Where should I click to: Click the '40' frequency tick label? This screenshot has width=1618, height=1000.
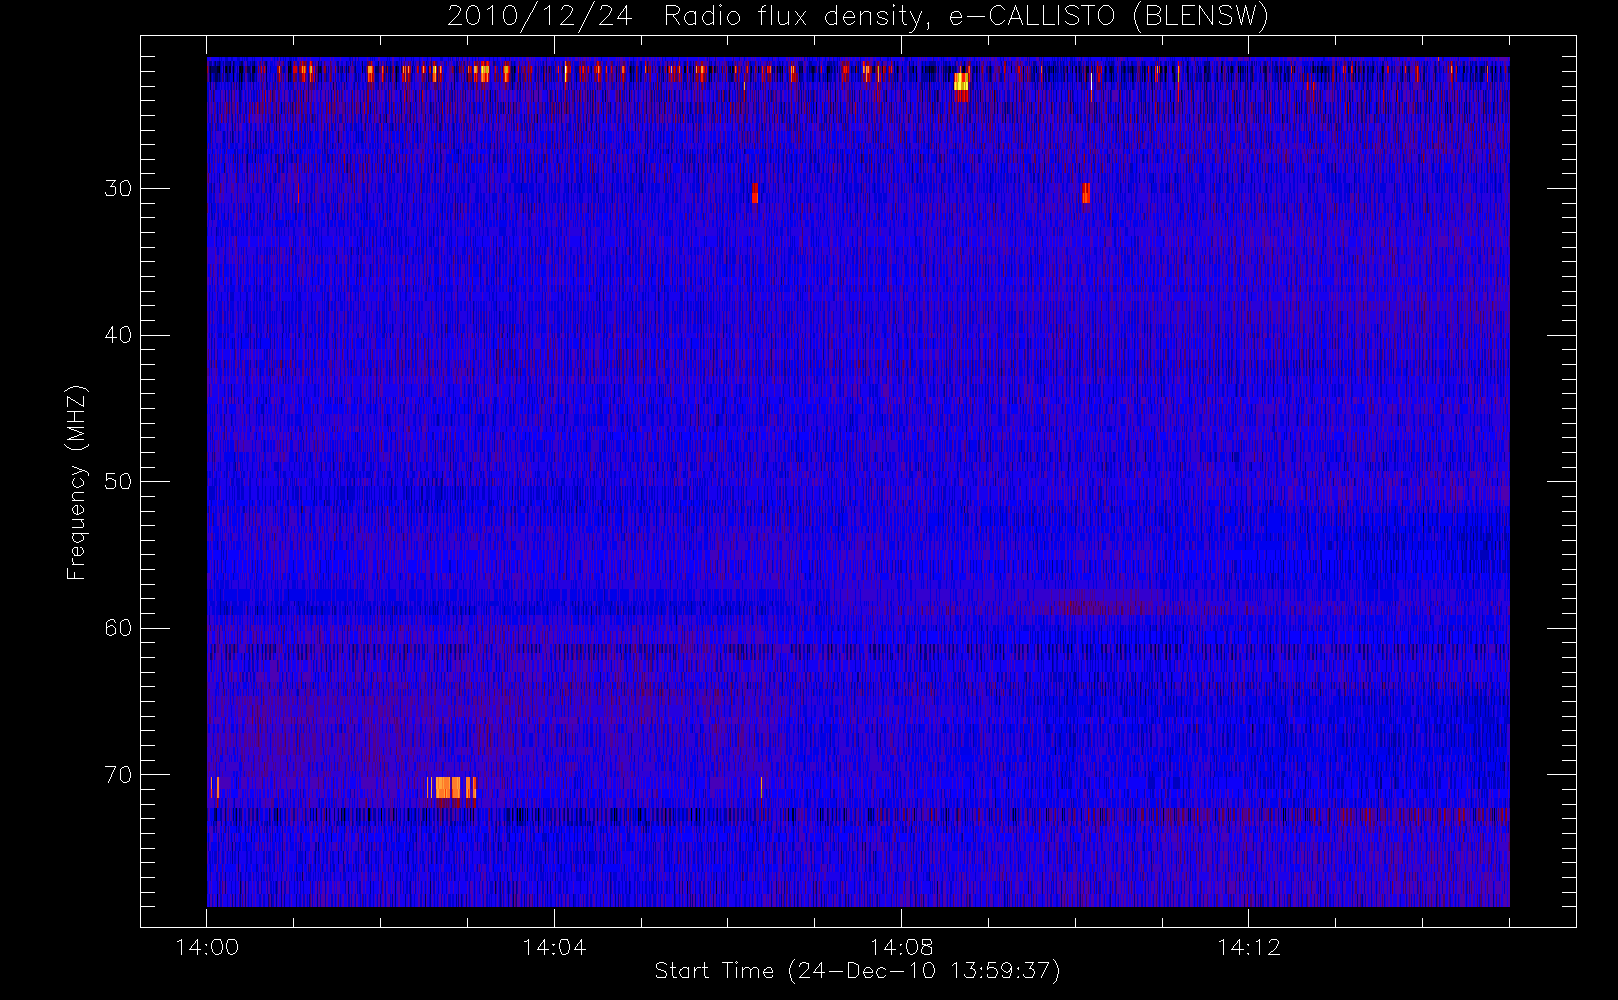[118, 335]
